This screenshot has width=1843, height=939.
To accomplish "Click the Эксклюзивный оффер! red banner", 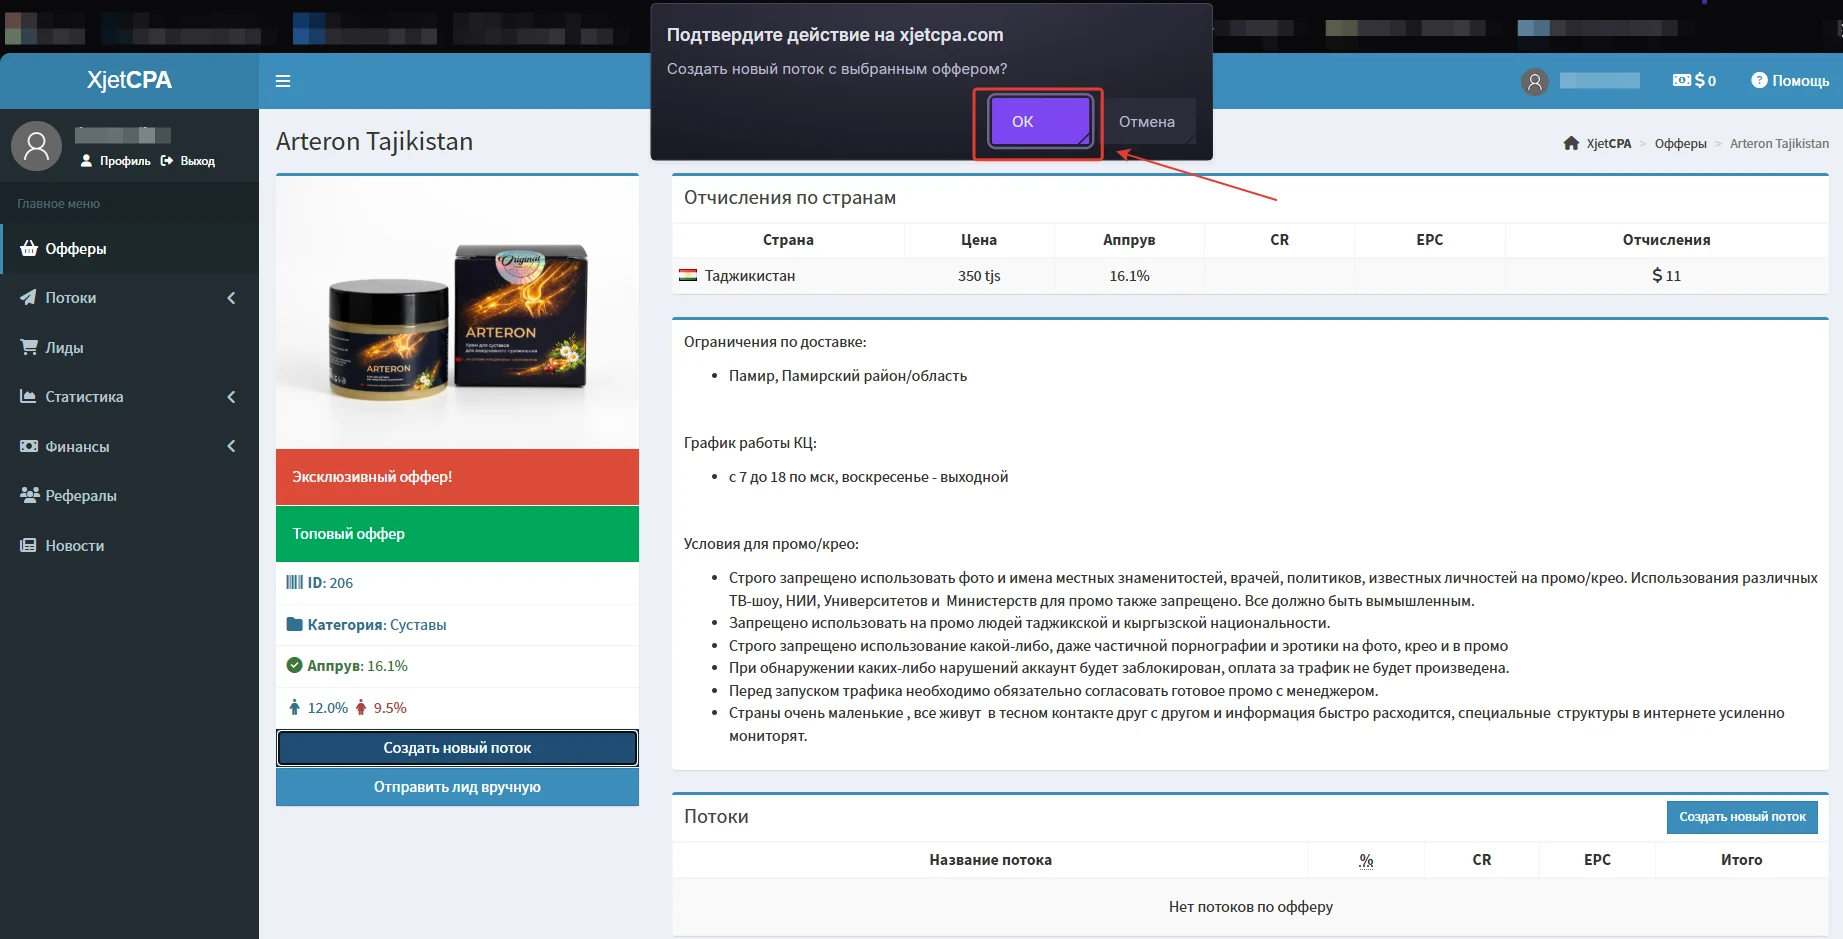I will click(457, 477).
